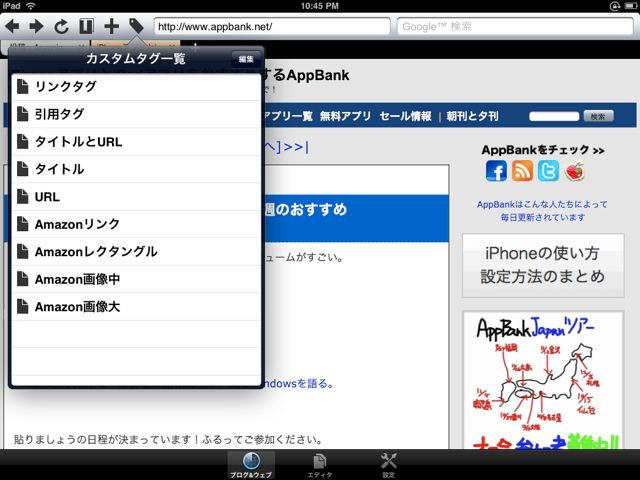Tap the >>| last-page pagination link

[x=297, y=147]
